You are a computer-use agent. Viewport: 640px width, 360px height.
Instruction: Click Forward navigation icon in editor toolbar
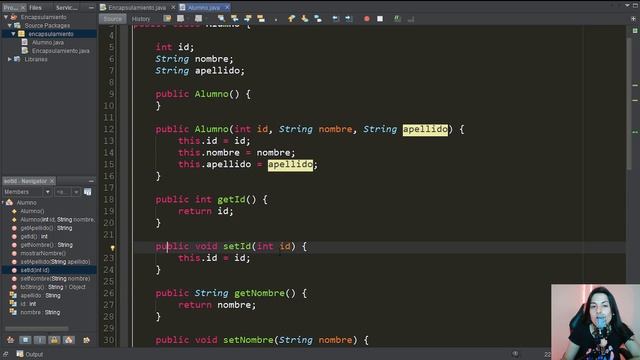click(x=198, y=19)
